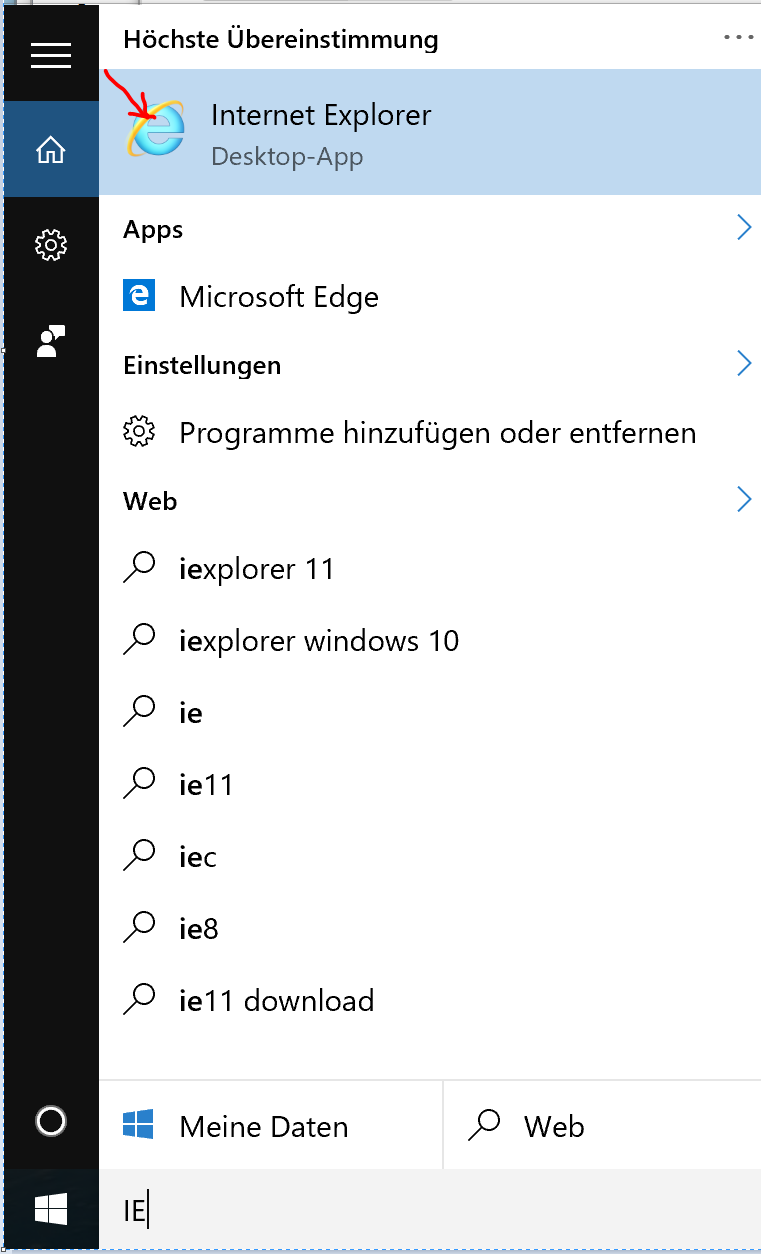Expand the Apps category arrow
Viewport: 761px width, 1254px height.
(x=743, y=228)
